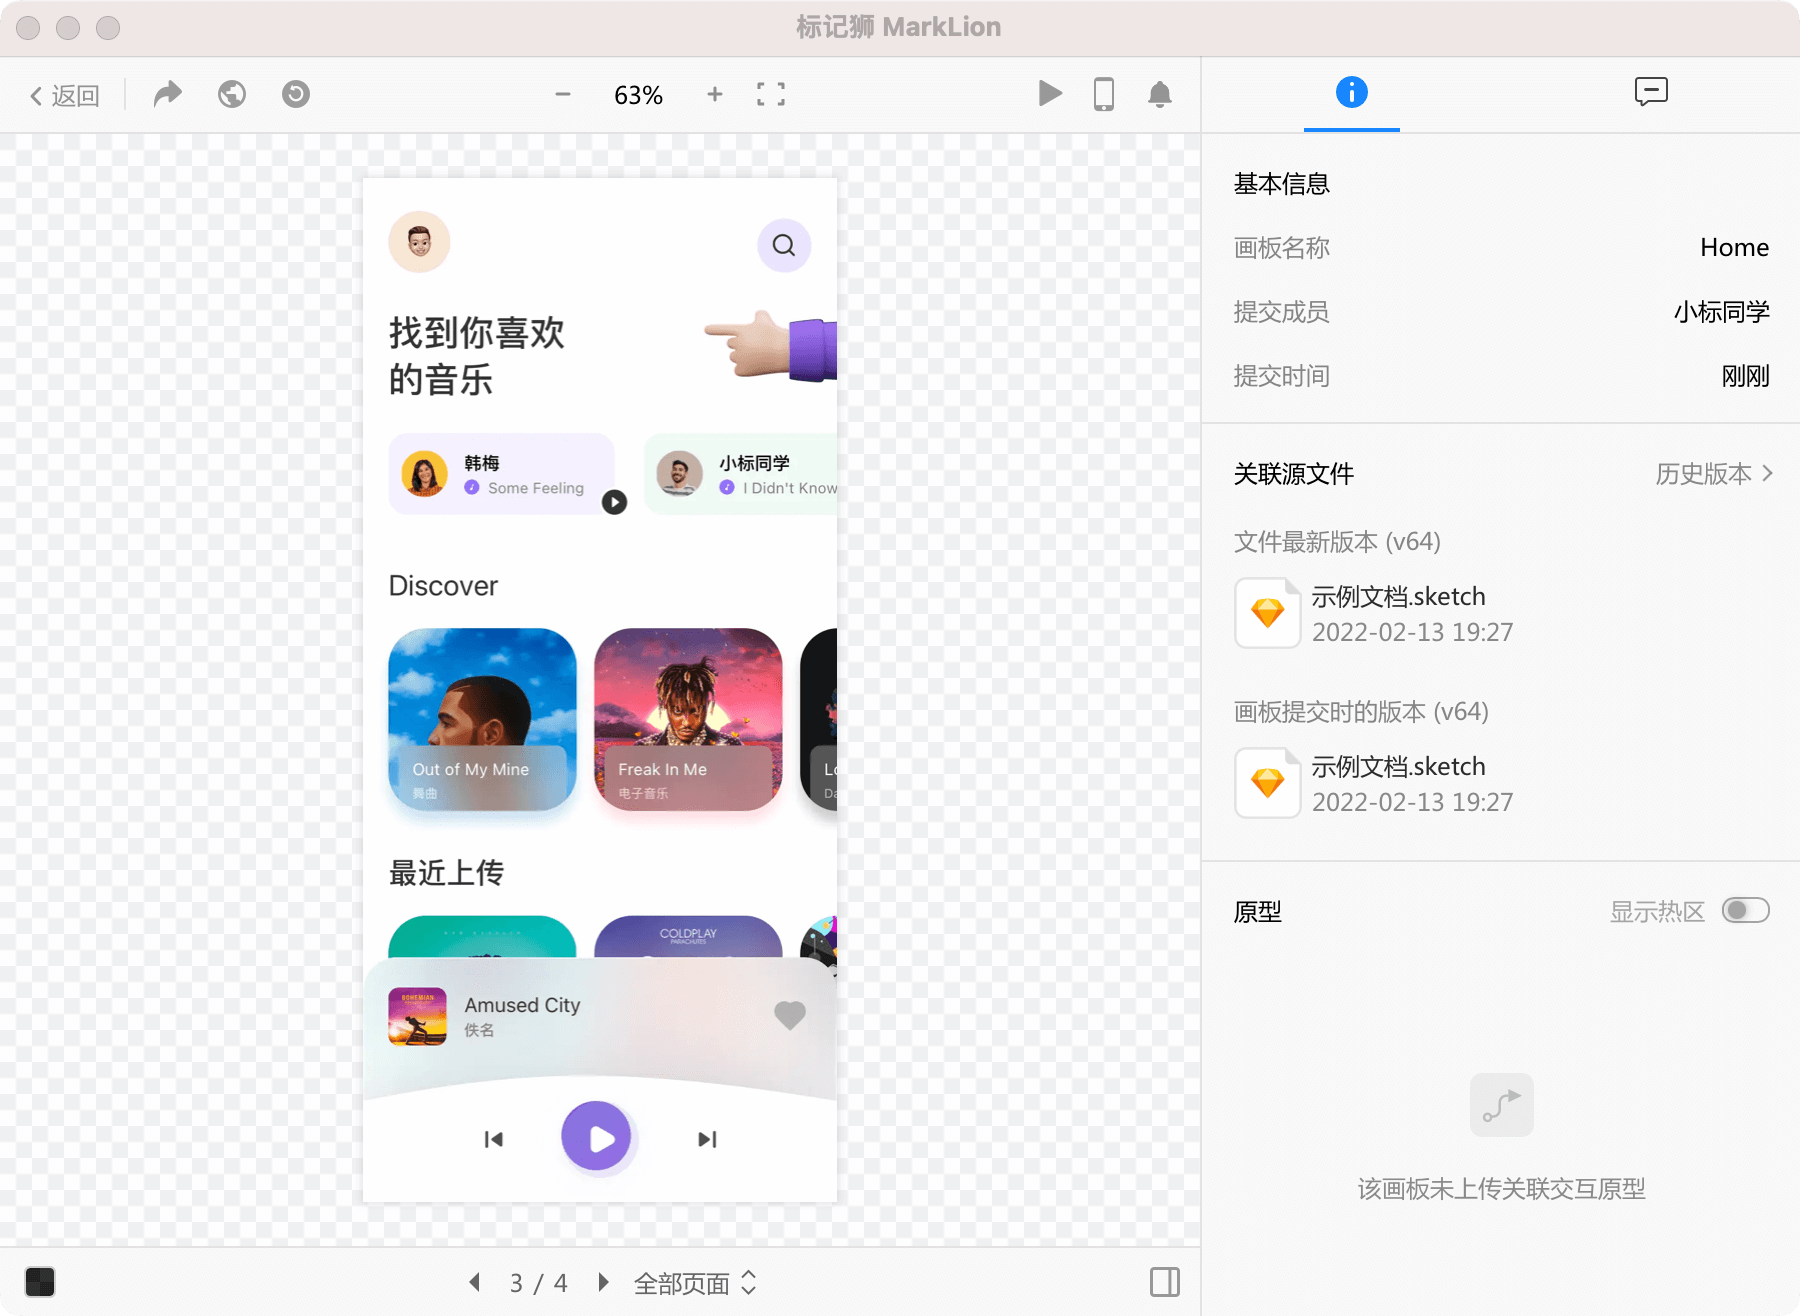Open mobile device preview icon

click(1104, 94)
